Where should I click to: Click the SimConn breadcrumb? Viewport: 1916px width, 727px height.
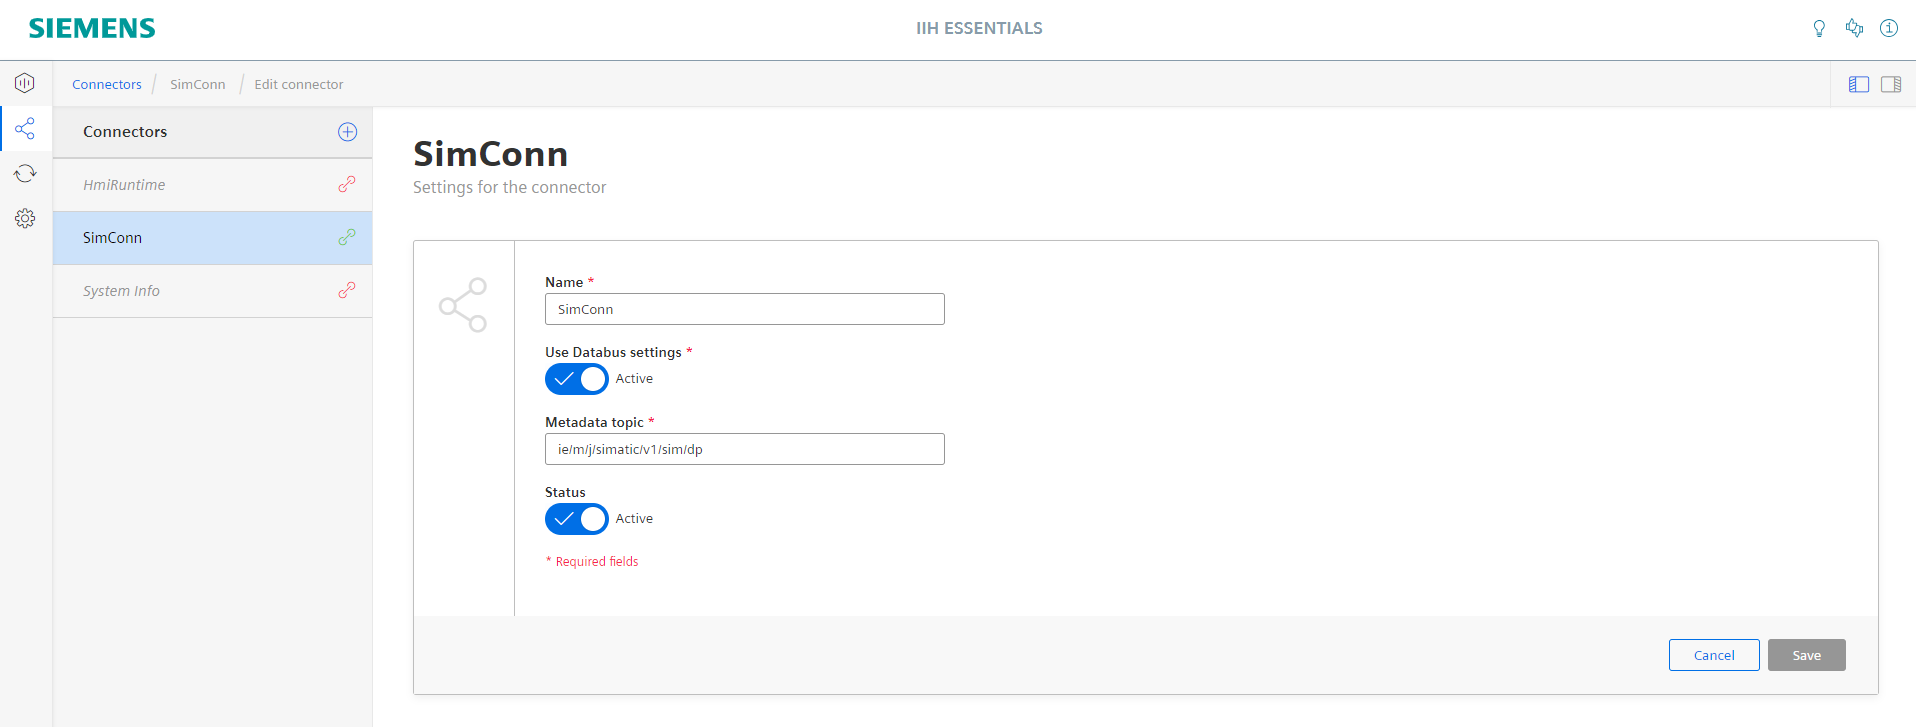[x=198, y=84]
